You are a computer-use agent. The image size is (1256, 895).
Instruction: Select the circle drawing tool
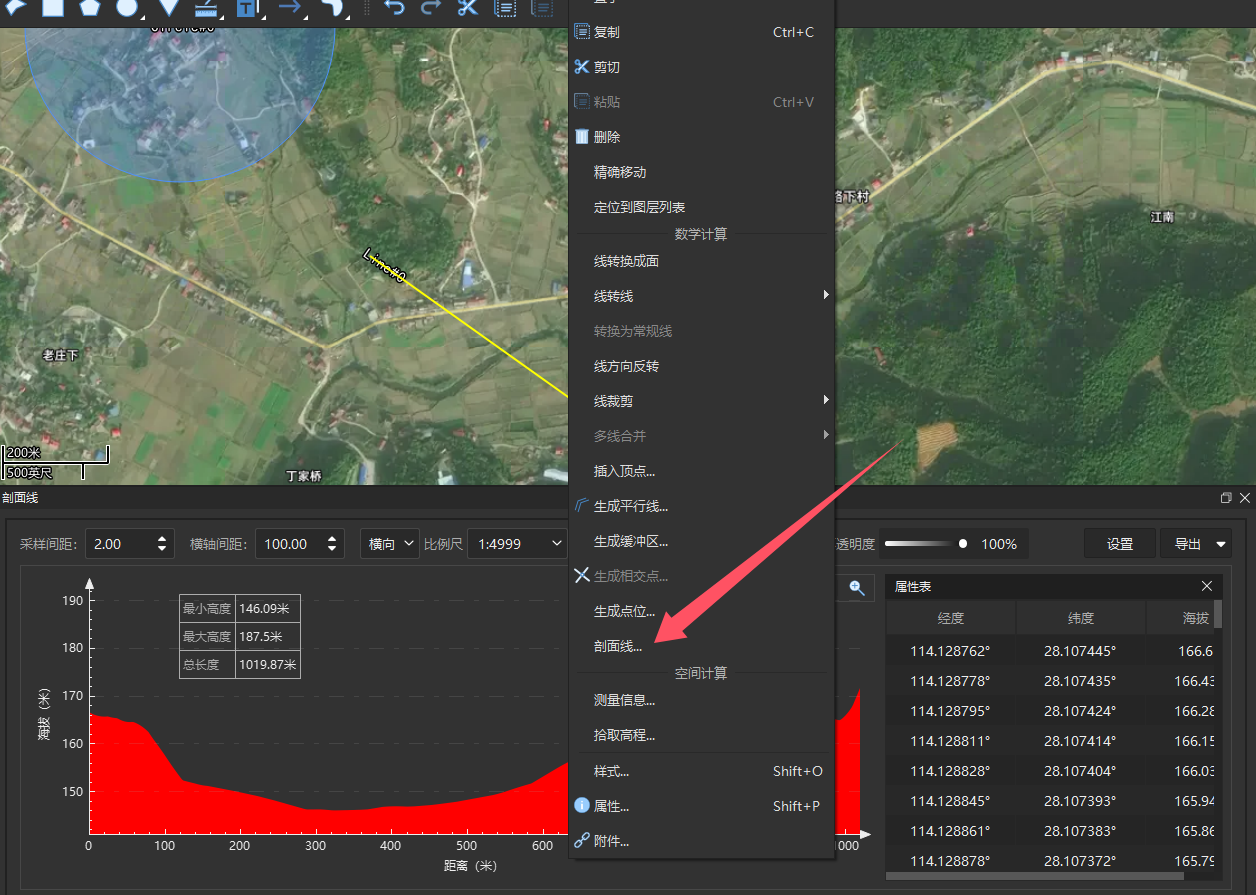[126, 8]
